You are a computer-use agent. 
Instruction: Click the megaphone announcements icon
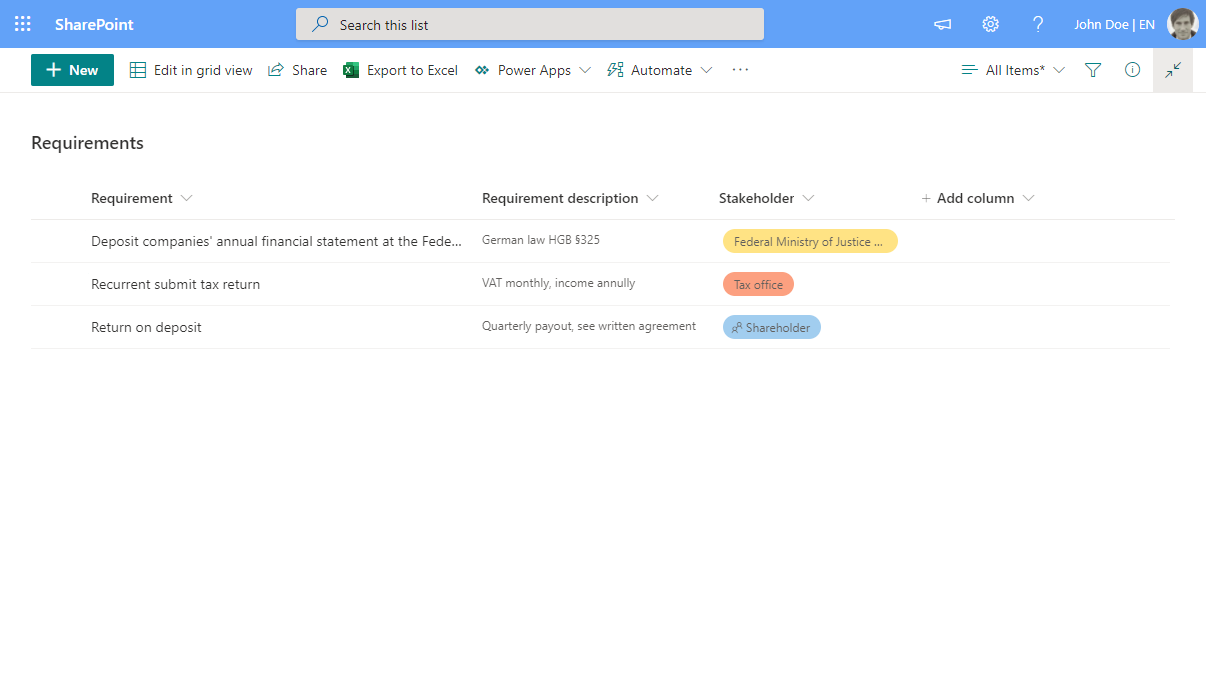(942, 24)
